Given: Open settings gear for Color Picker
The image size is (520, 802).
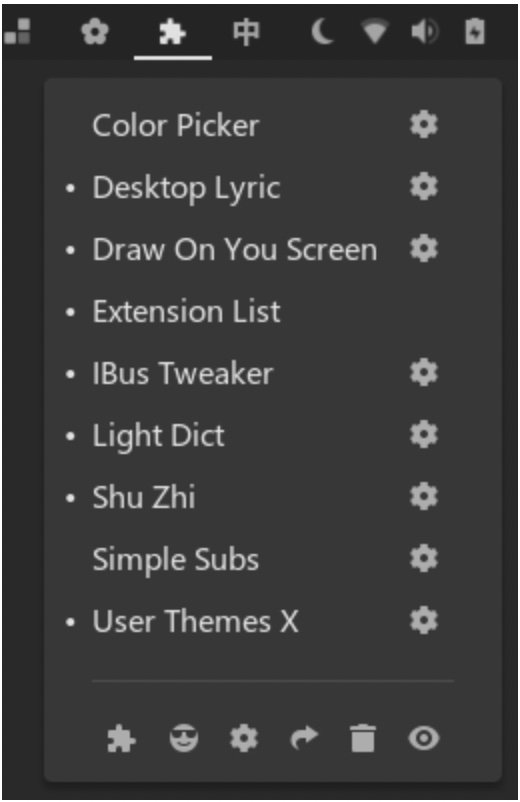Looking at the screenshot, I should 424,124.
